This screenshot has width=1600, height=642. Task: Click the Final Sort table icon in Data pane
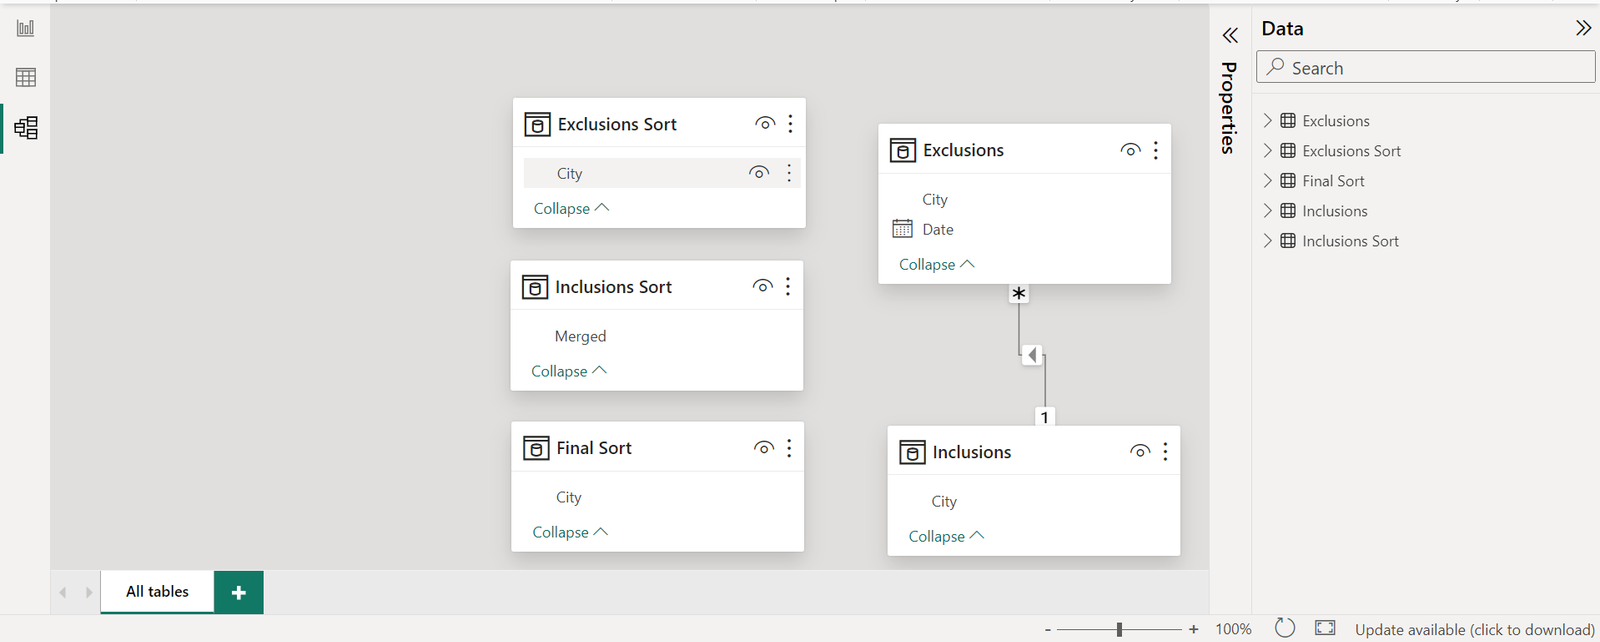(x=1288, y=181)
